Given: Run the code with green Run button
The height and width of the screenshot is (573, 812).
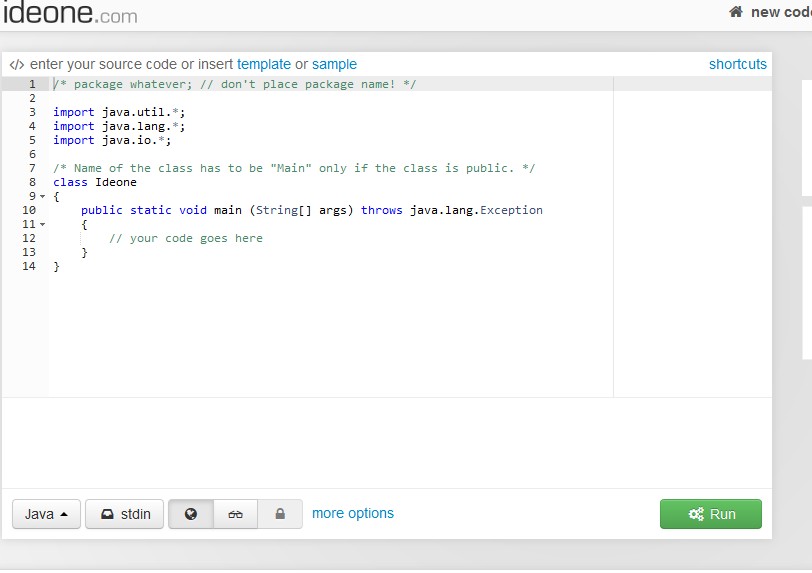Looking at the screenshot, I should [710, 514].
